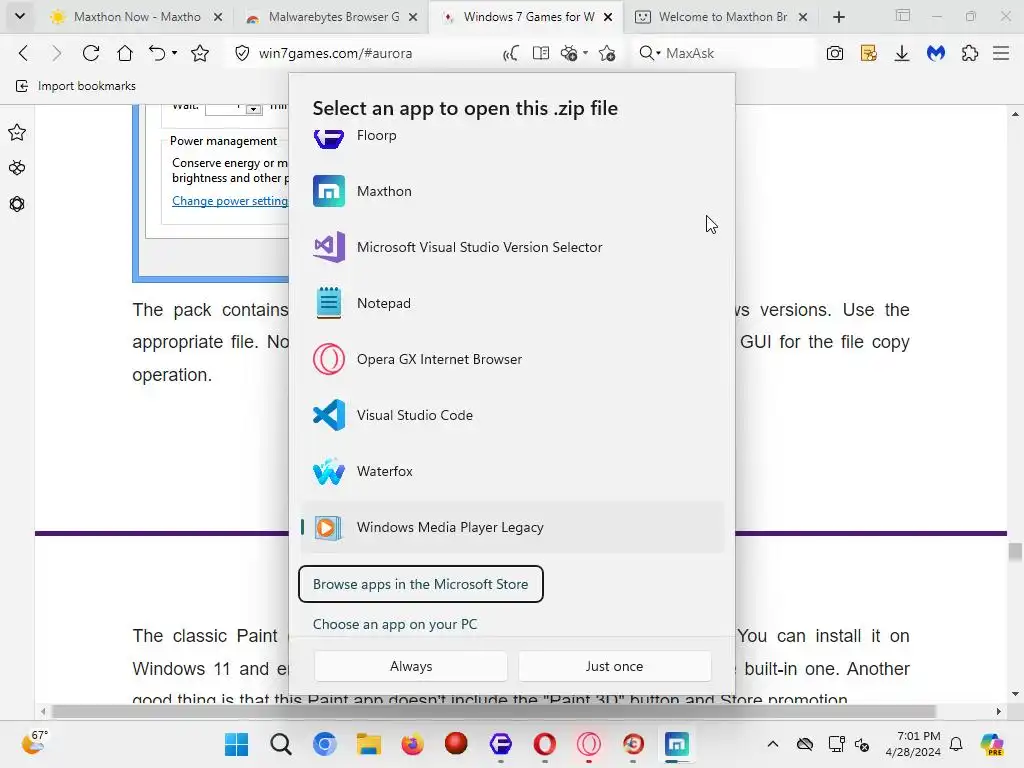
Task: Open the notifications bell in tray
Action: pos(956,744)
